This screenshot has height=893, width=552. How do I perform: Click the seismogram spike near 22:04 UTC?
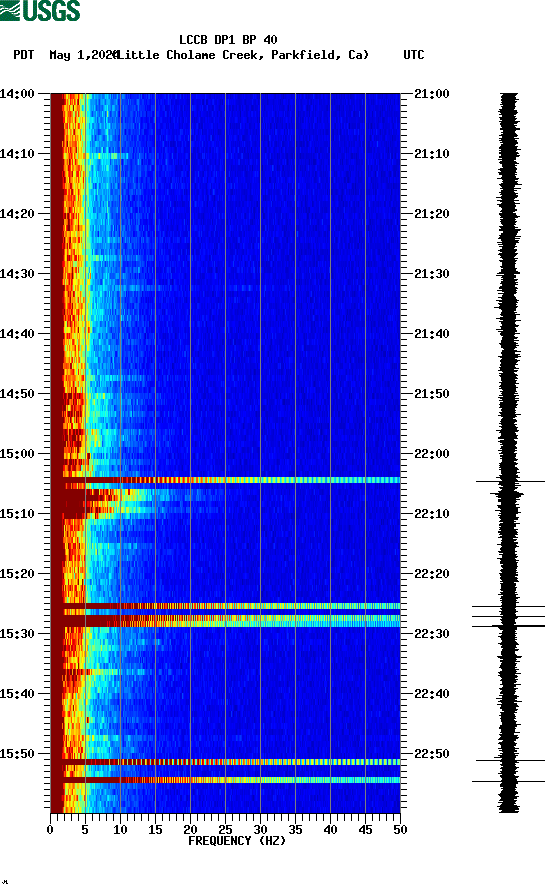[x=510, y=482]
